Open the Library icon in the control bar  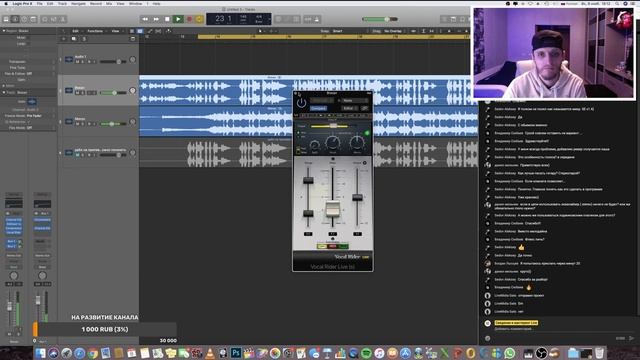point(6,19)
